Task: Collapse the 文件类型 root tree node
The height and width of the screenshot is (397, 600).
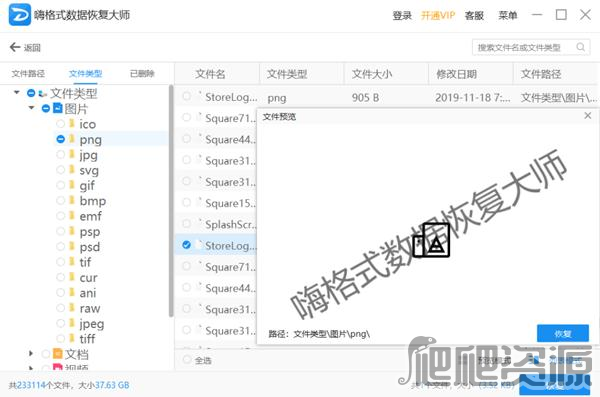Action: pos(16,92)
